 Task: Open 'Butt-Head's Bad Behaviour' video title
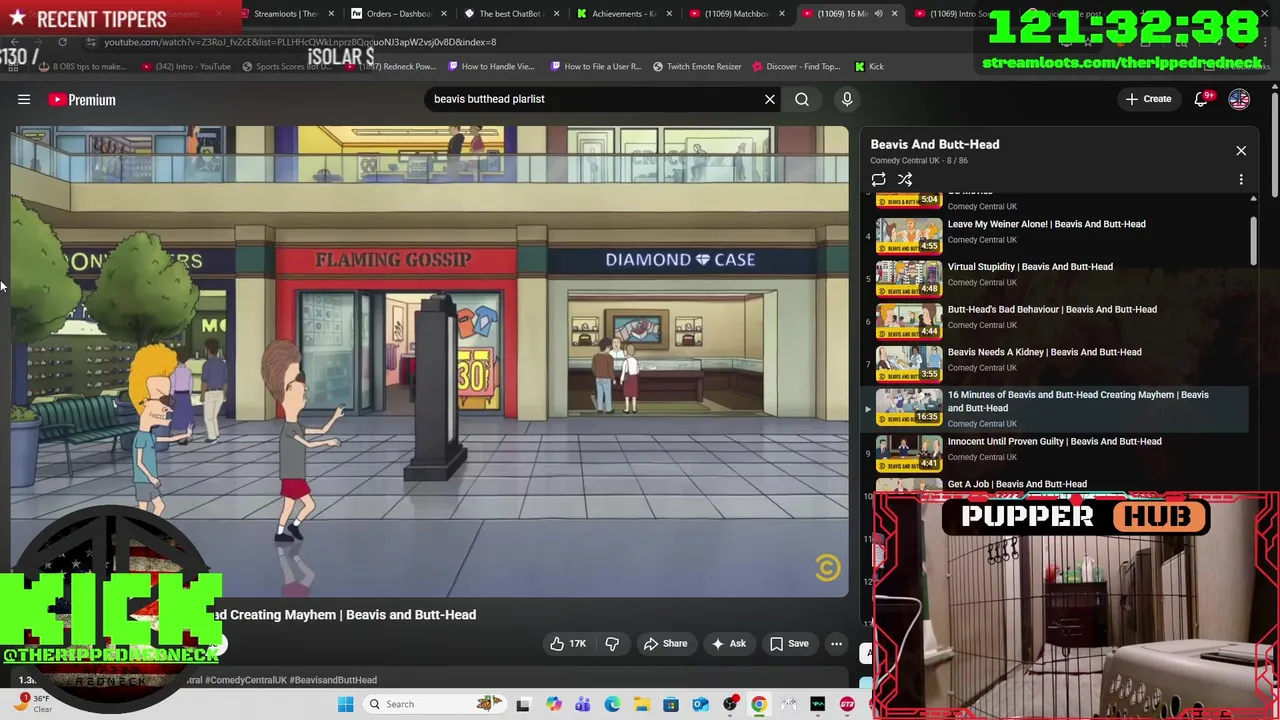click(1052, 310)
